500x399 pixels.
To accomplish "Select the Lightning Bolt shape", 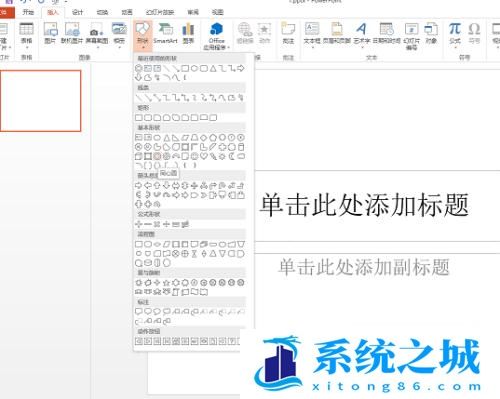I will pyautogui.click(x=213, y=156).
